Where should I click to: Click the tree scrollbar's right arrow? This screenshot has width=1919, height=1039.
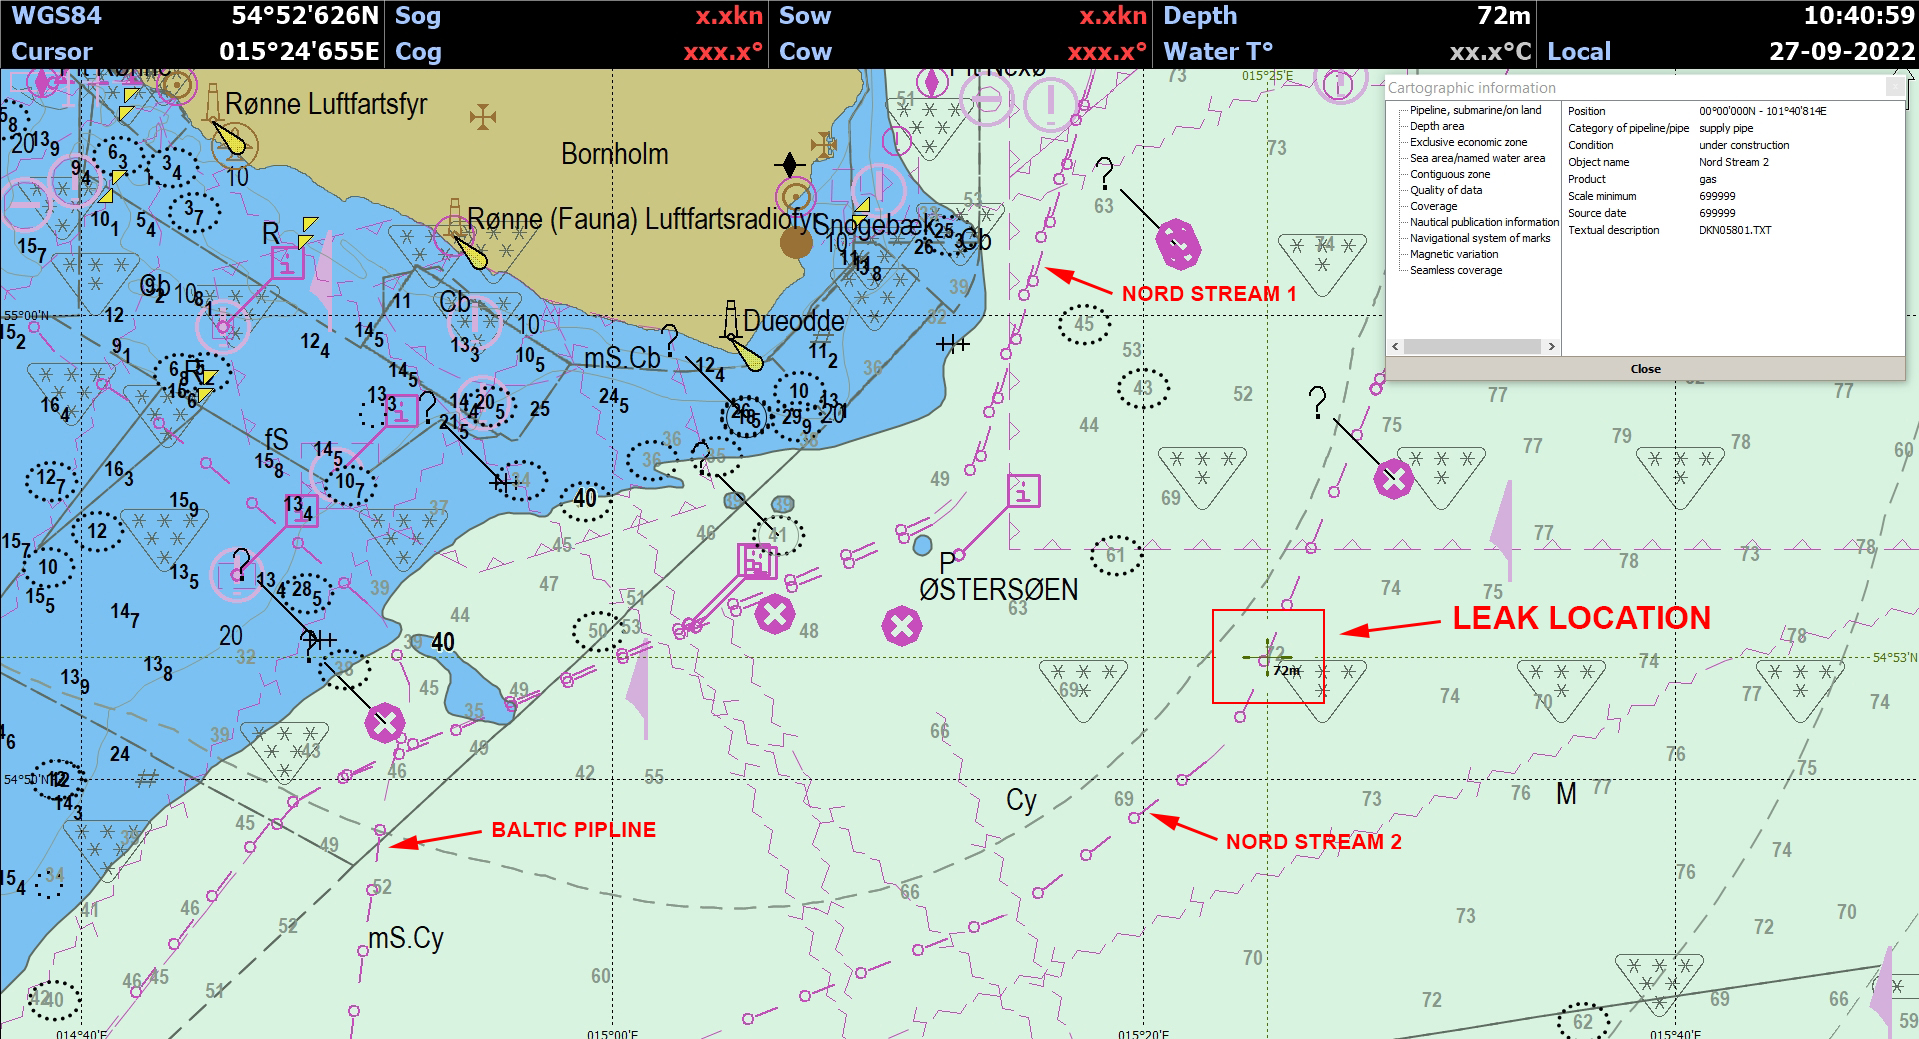(x=1551, y=346)
